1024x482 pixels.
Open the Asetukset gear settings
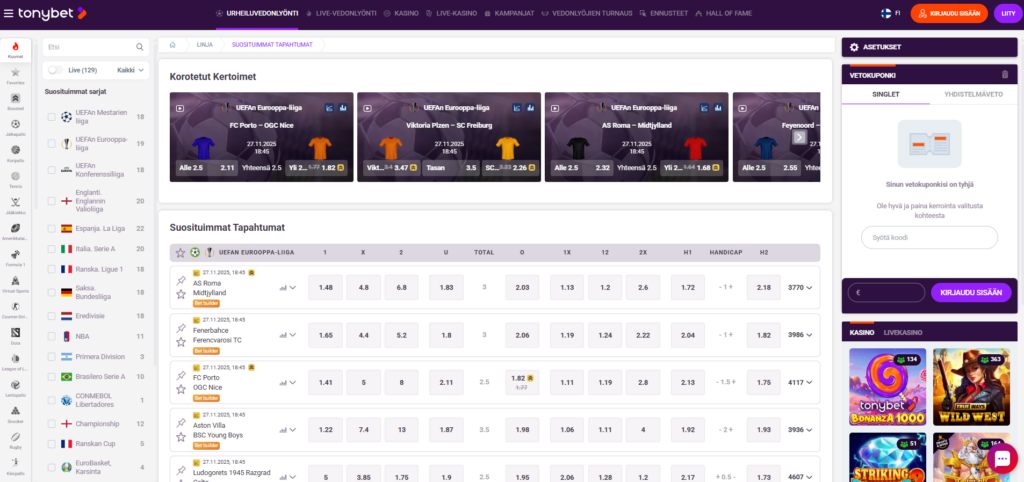point(852,46)
